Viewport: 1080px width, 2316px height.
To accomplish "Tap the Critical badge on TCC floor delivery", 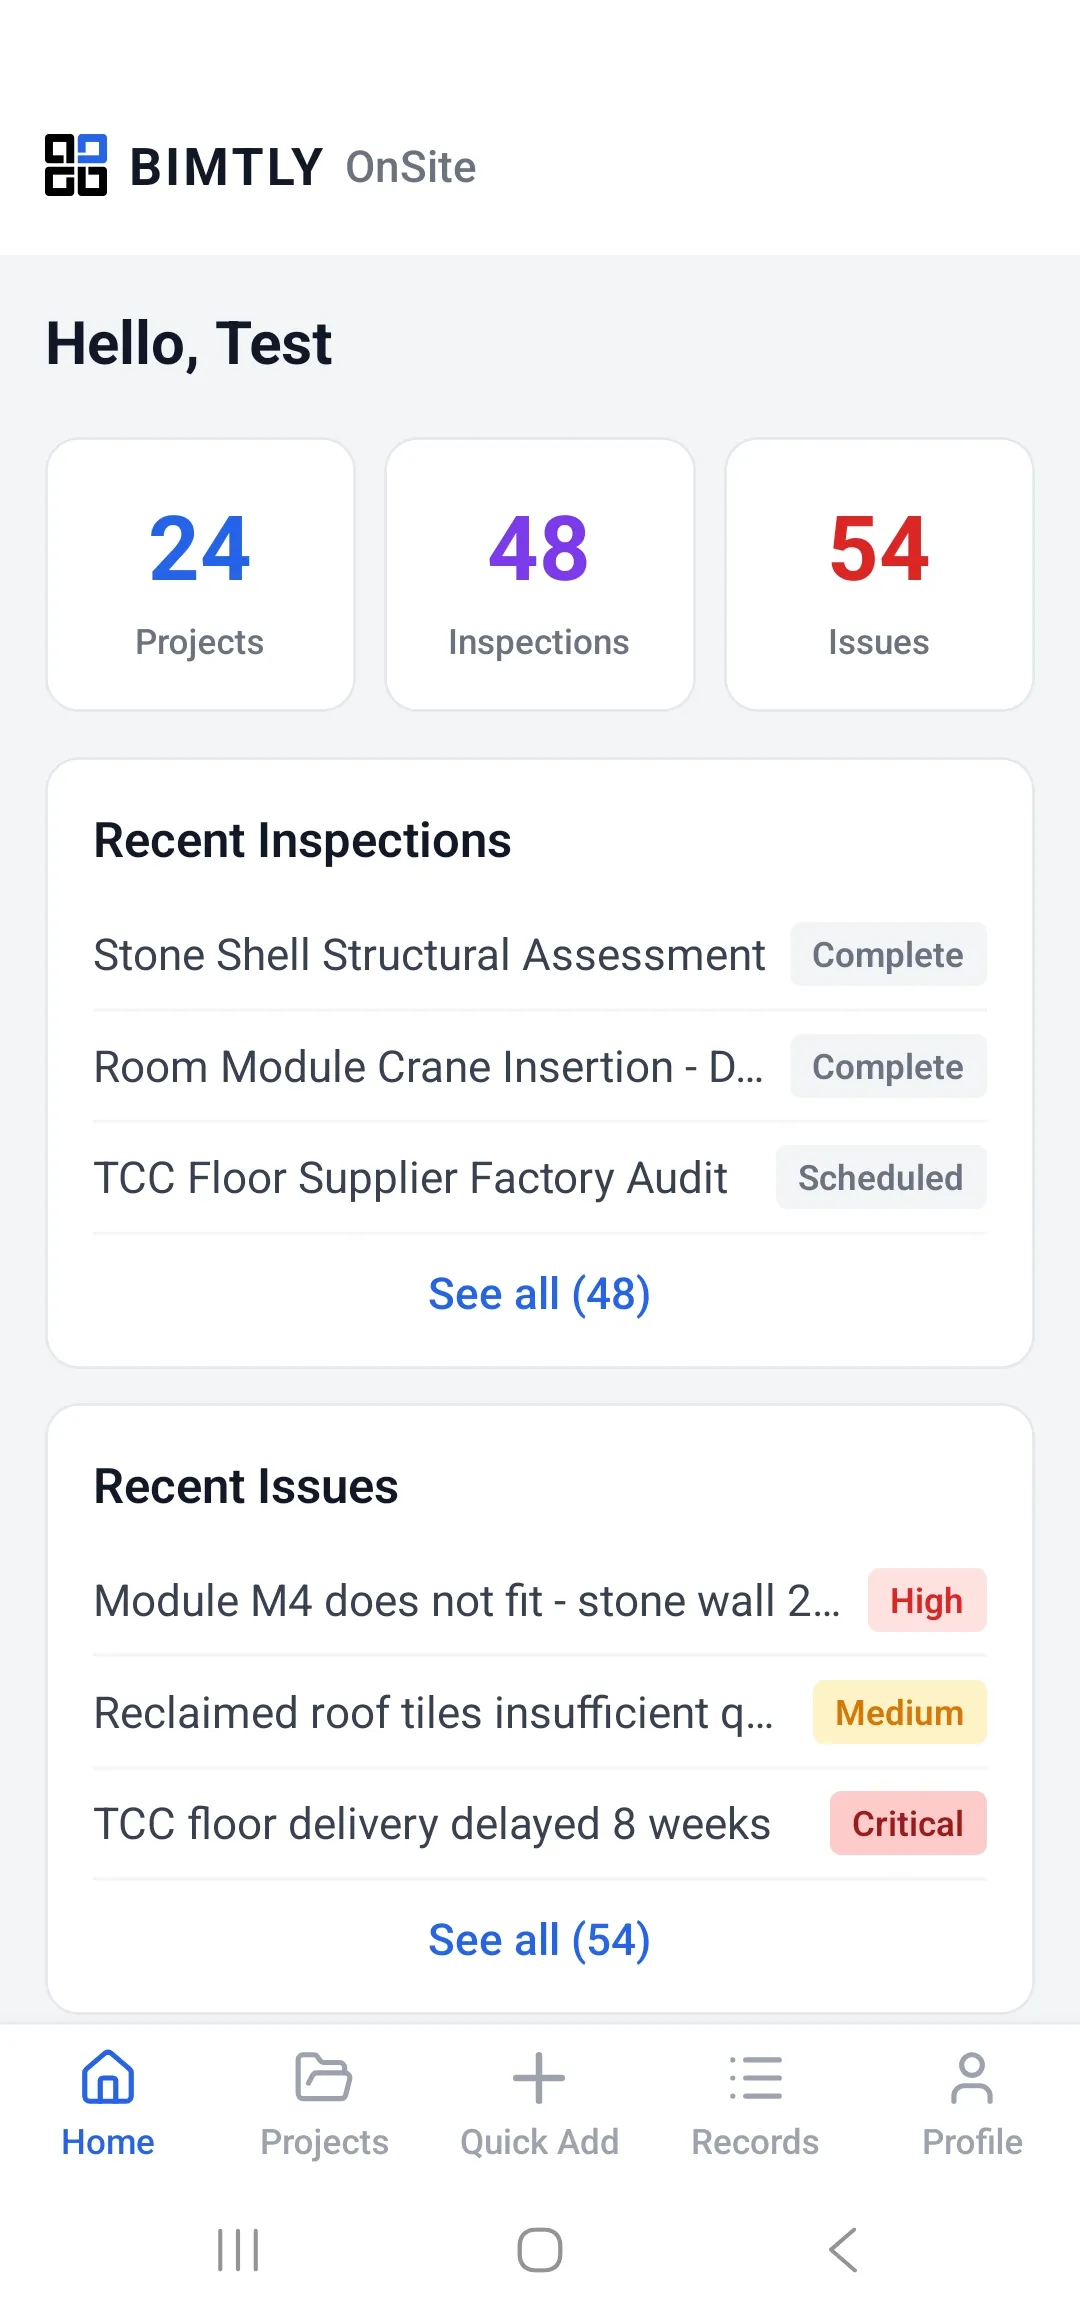I will (907, 1824).
